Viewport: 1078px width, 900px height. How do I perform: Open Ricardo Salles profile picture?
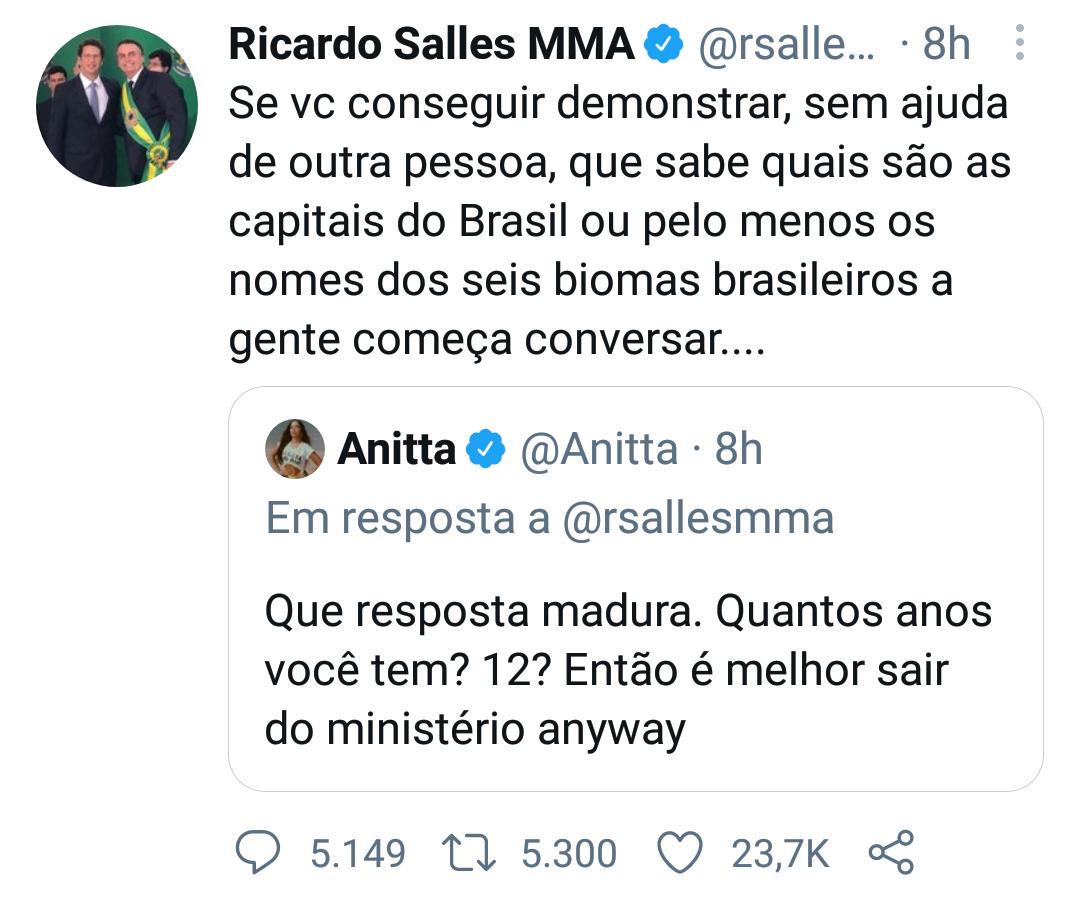pos(117,106)
